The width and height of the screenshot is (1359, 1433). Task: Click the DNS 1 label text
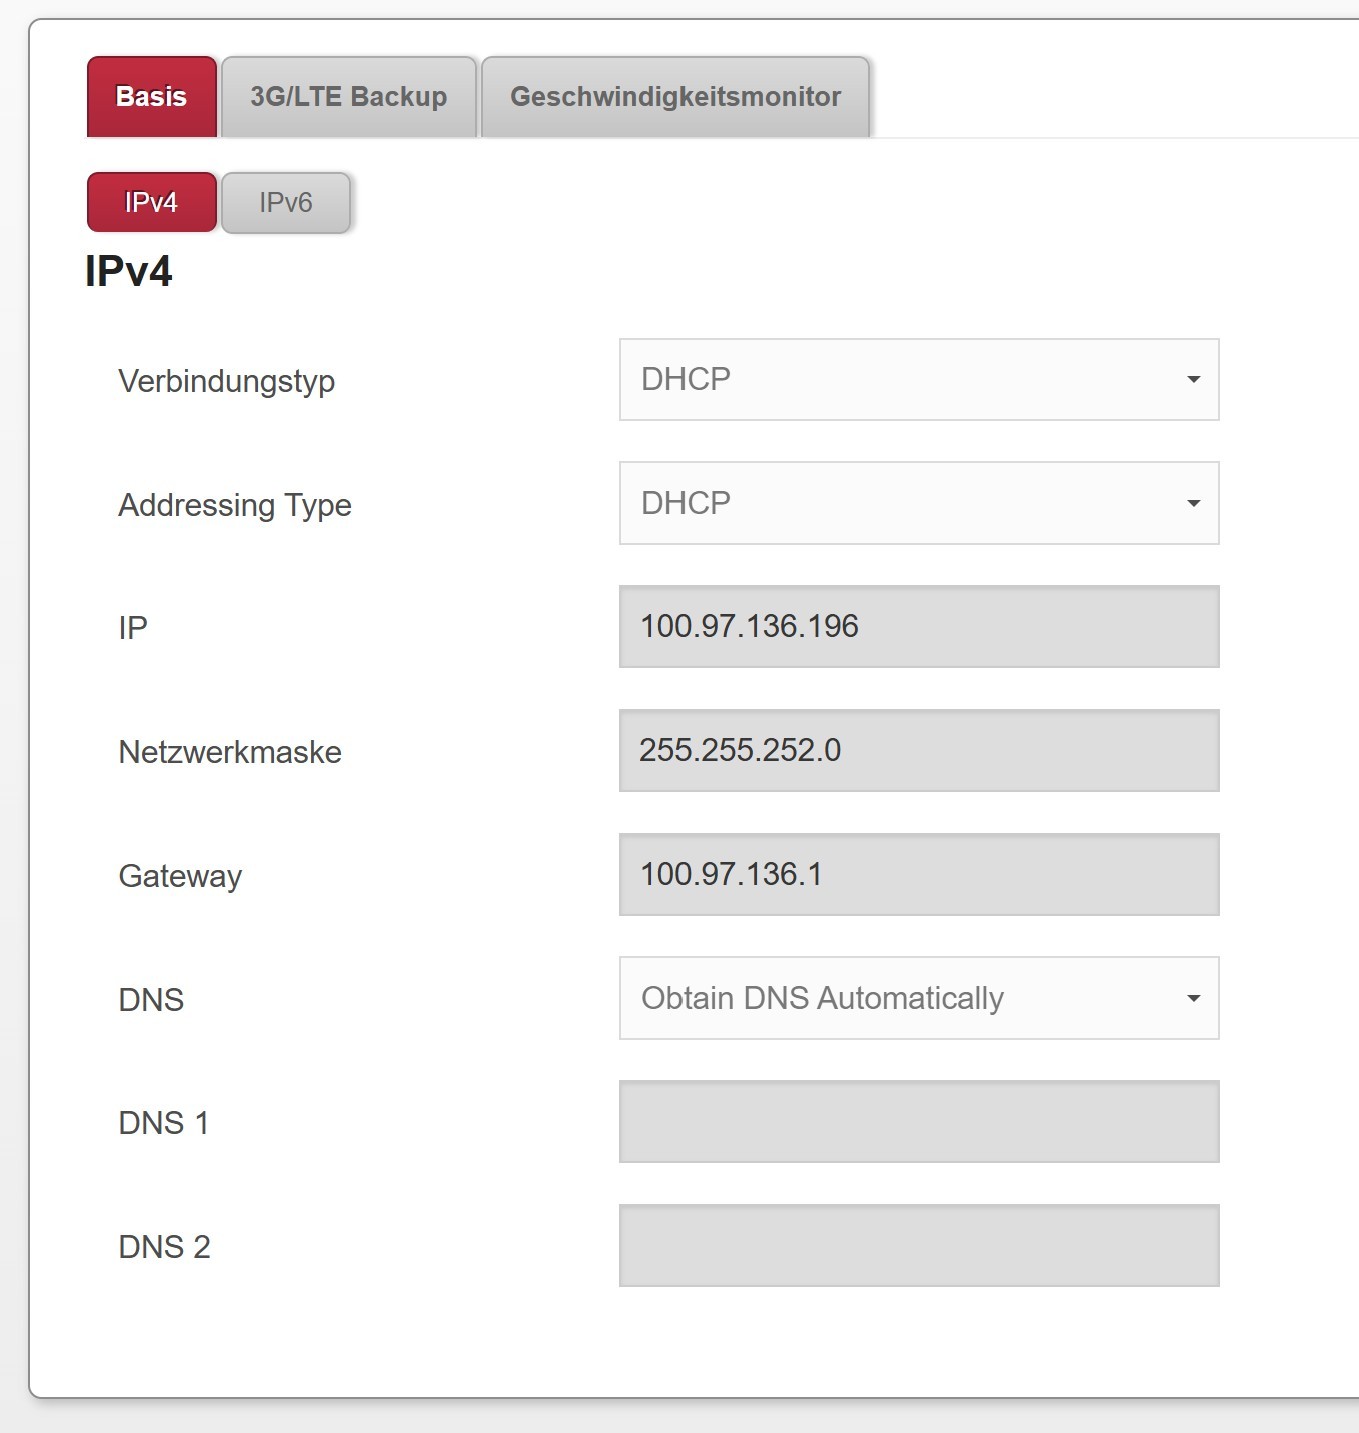[163, 1123]
